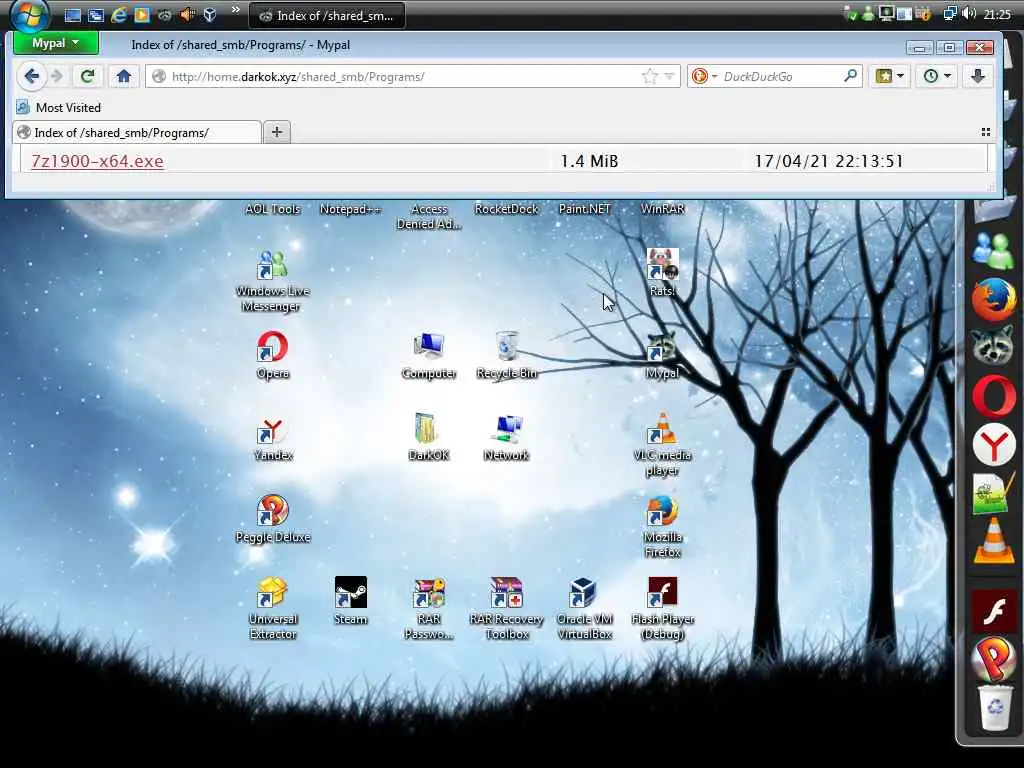Launch VirtualBox cube icon in quick launch
This screenshot has width=1024, height=768.
[210, 15]
